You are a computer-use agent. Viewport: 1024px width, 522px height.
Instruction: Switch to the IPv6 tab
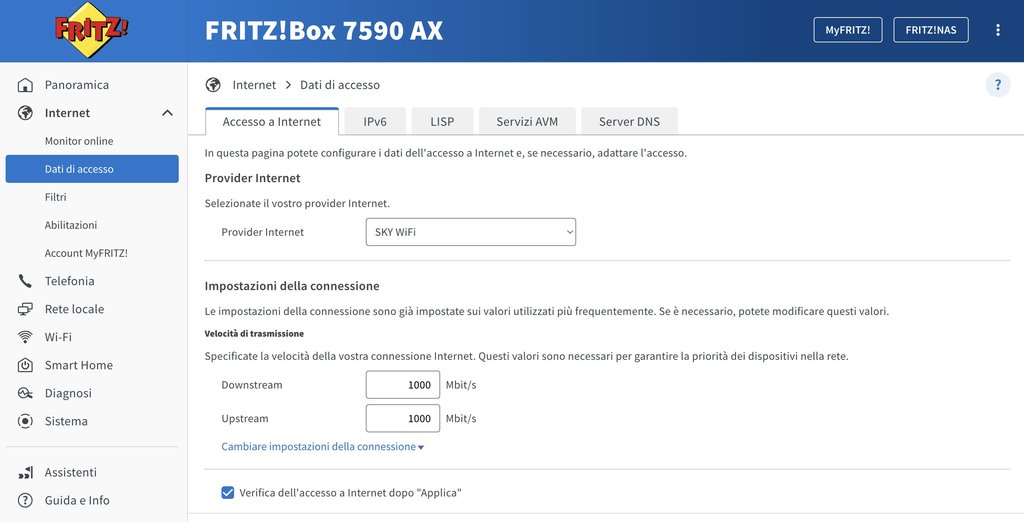click(375, 122)
